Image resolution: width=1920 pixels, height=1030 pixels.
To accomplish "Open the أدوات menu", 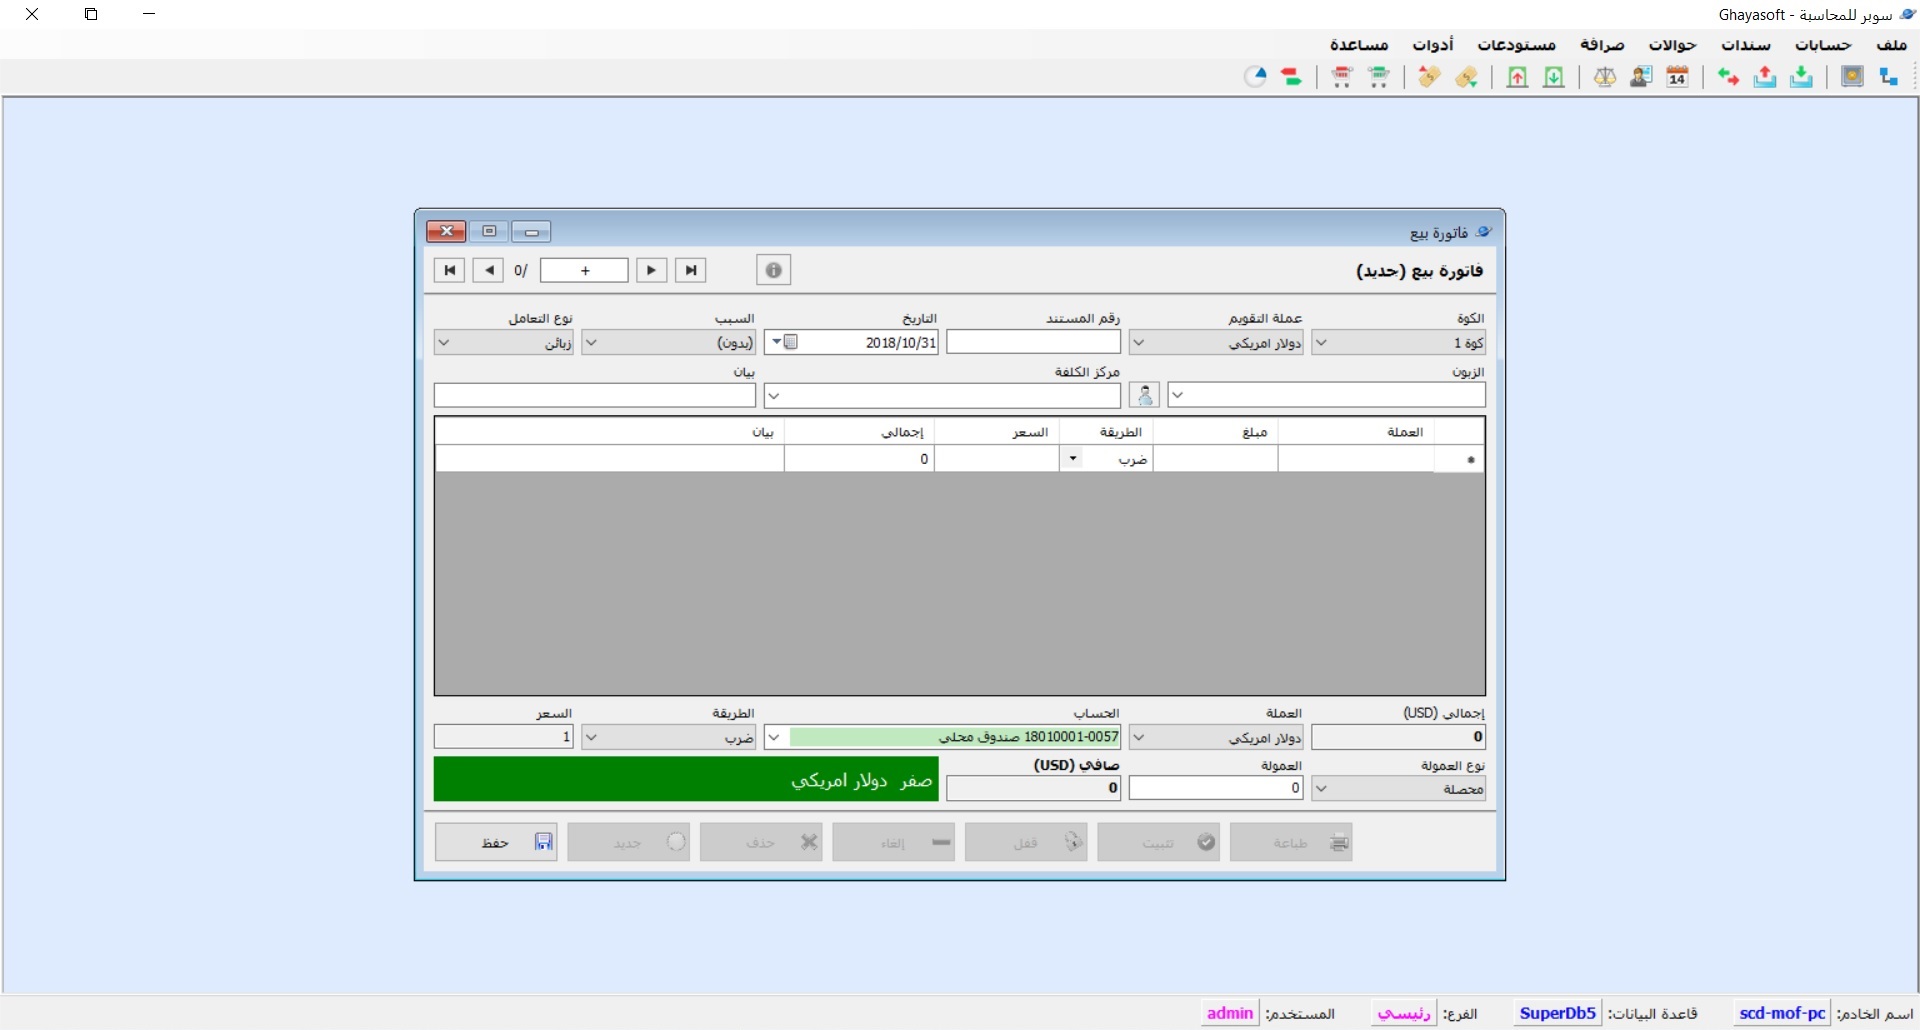I will click(1433, 45).
